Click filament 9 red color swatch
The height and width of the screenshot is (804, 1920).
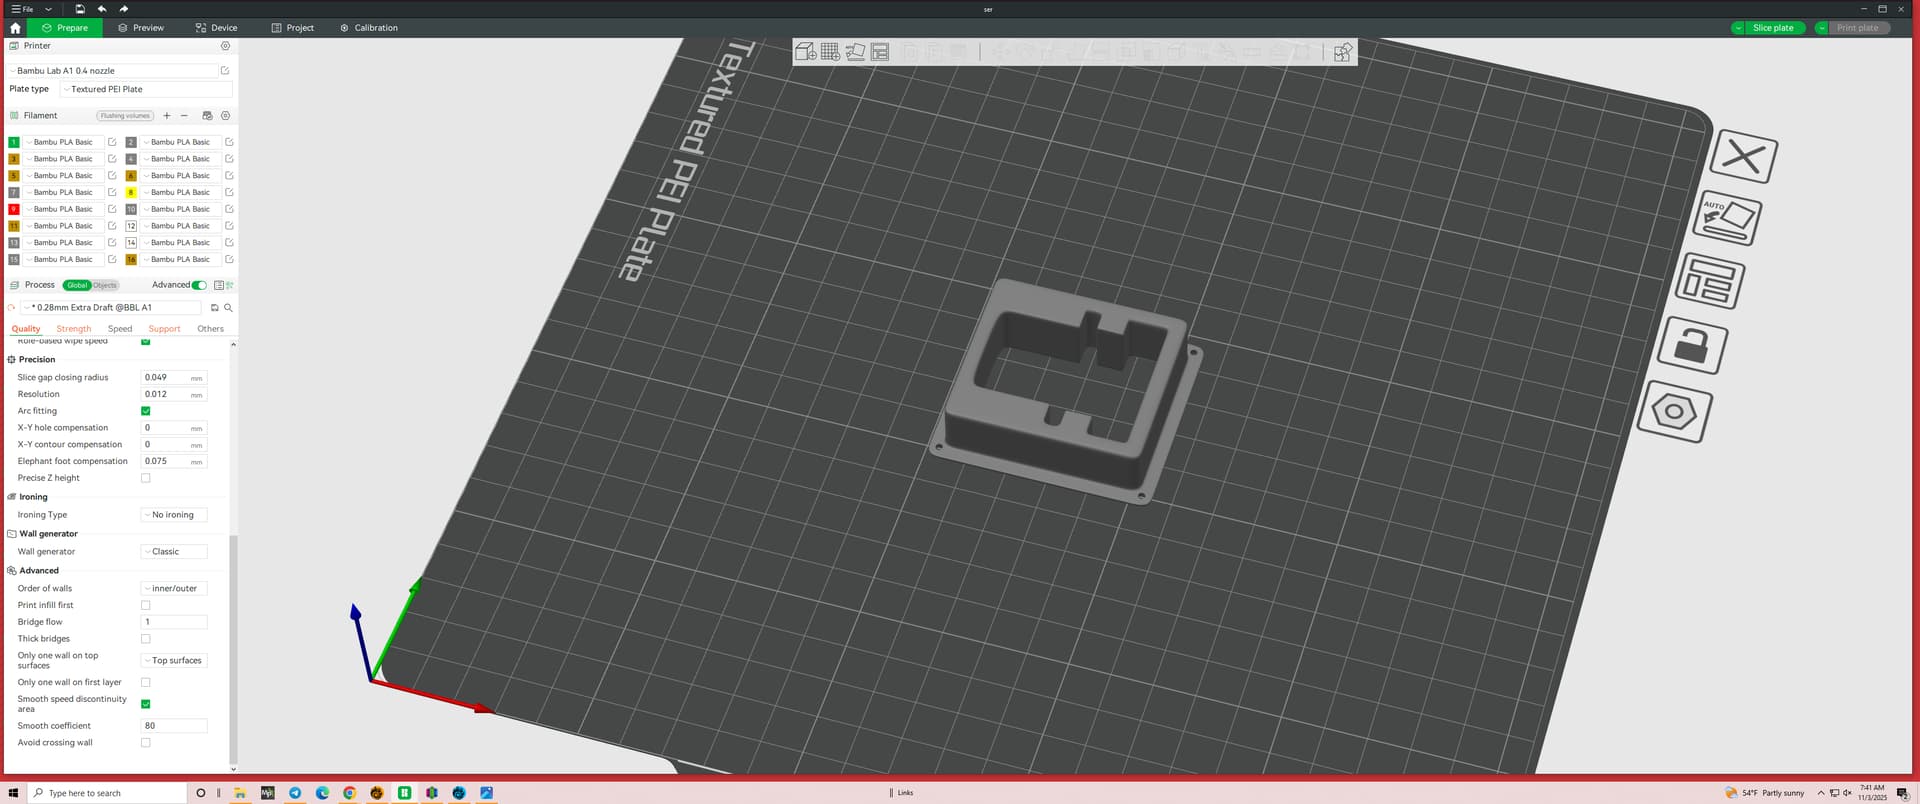click(14, 209)
